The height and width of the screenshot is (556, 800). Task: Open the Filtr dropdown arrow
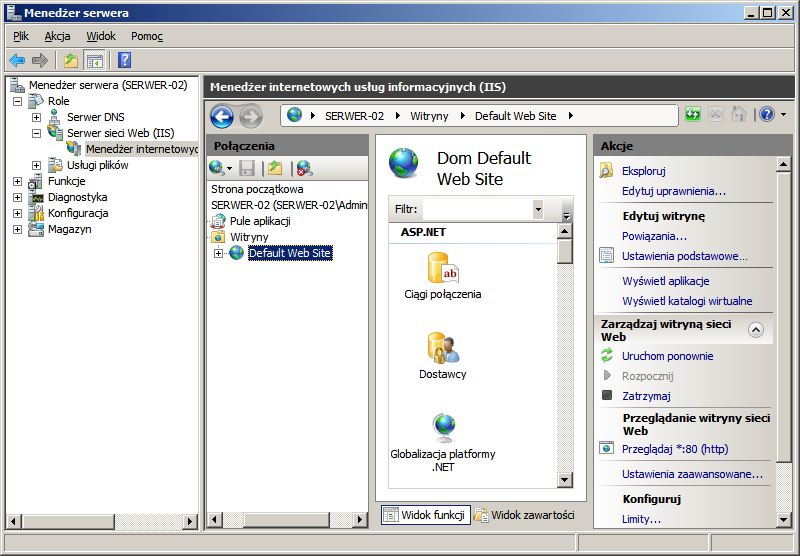click(538, 209)
